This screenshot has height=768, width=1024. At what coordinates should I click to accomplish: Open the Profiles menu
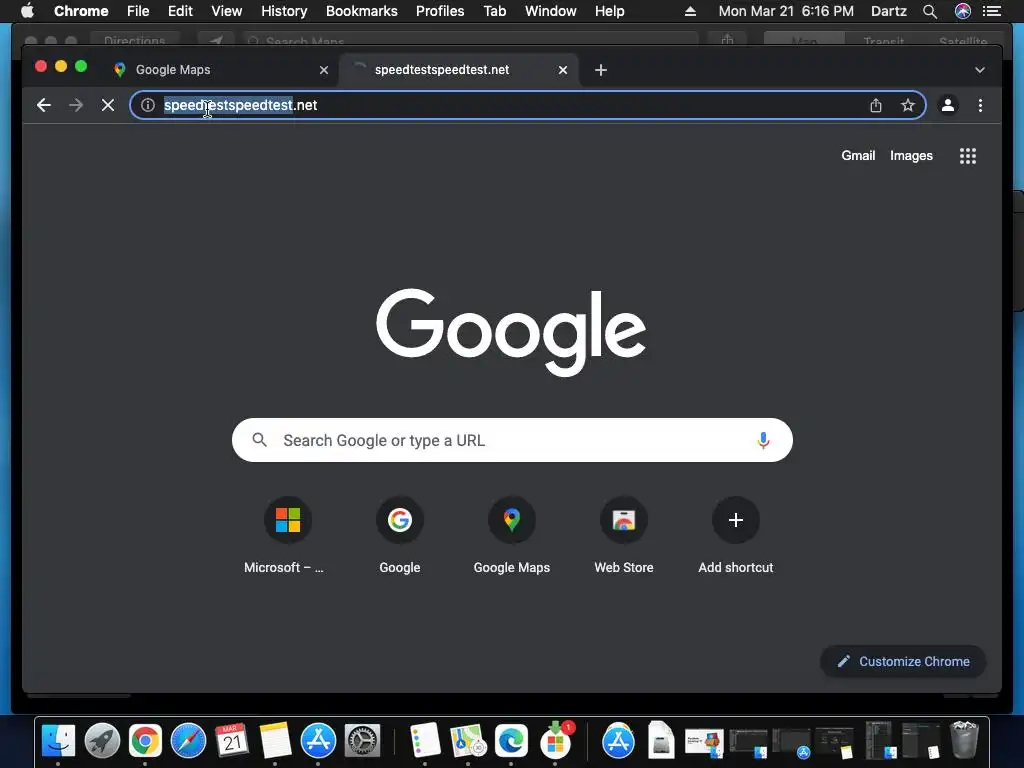(440, 11)
